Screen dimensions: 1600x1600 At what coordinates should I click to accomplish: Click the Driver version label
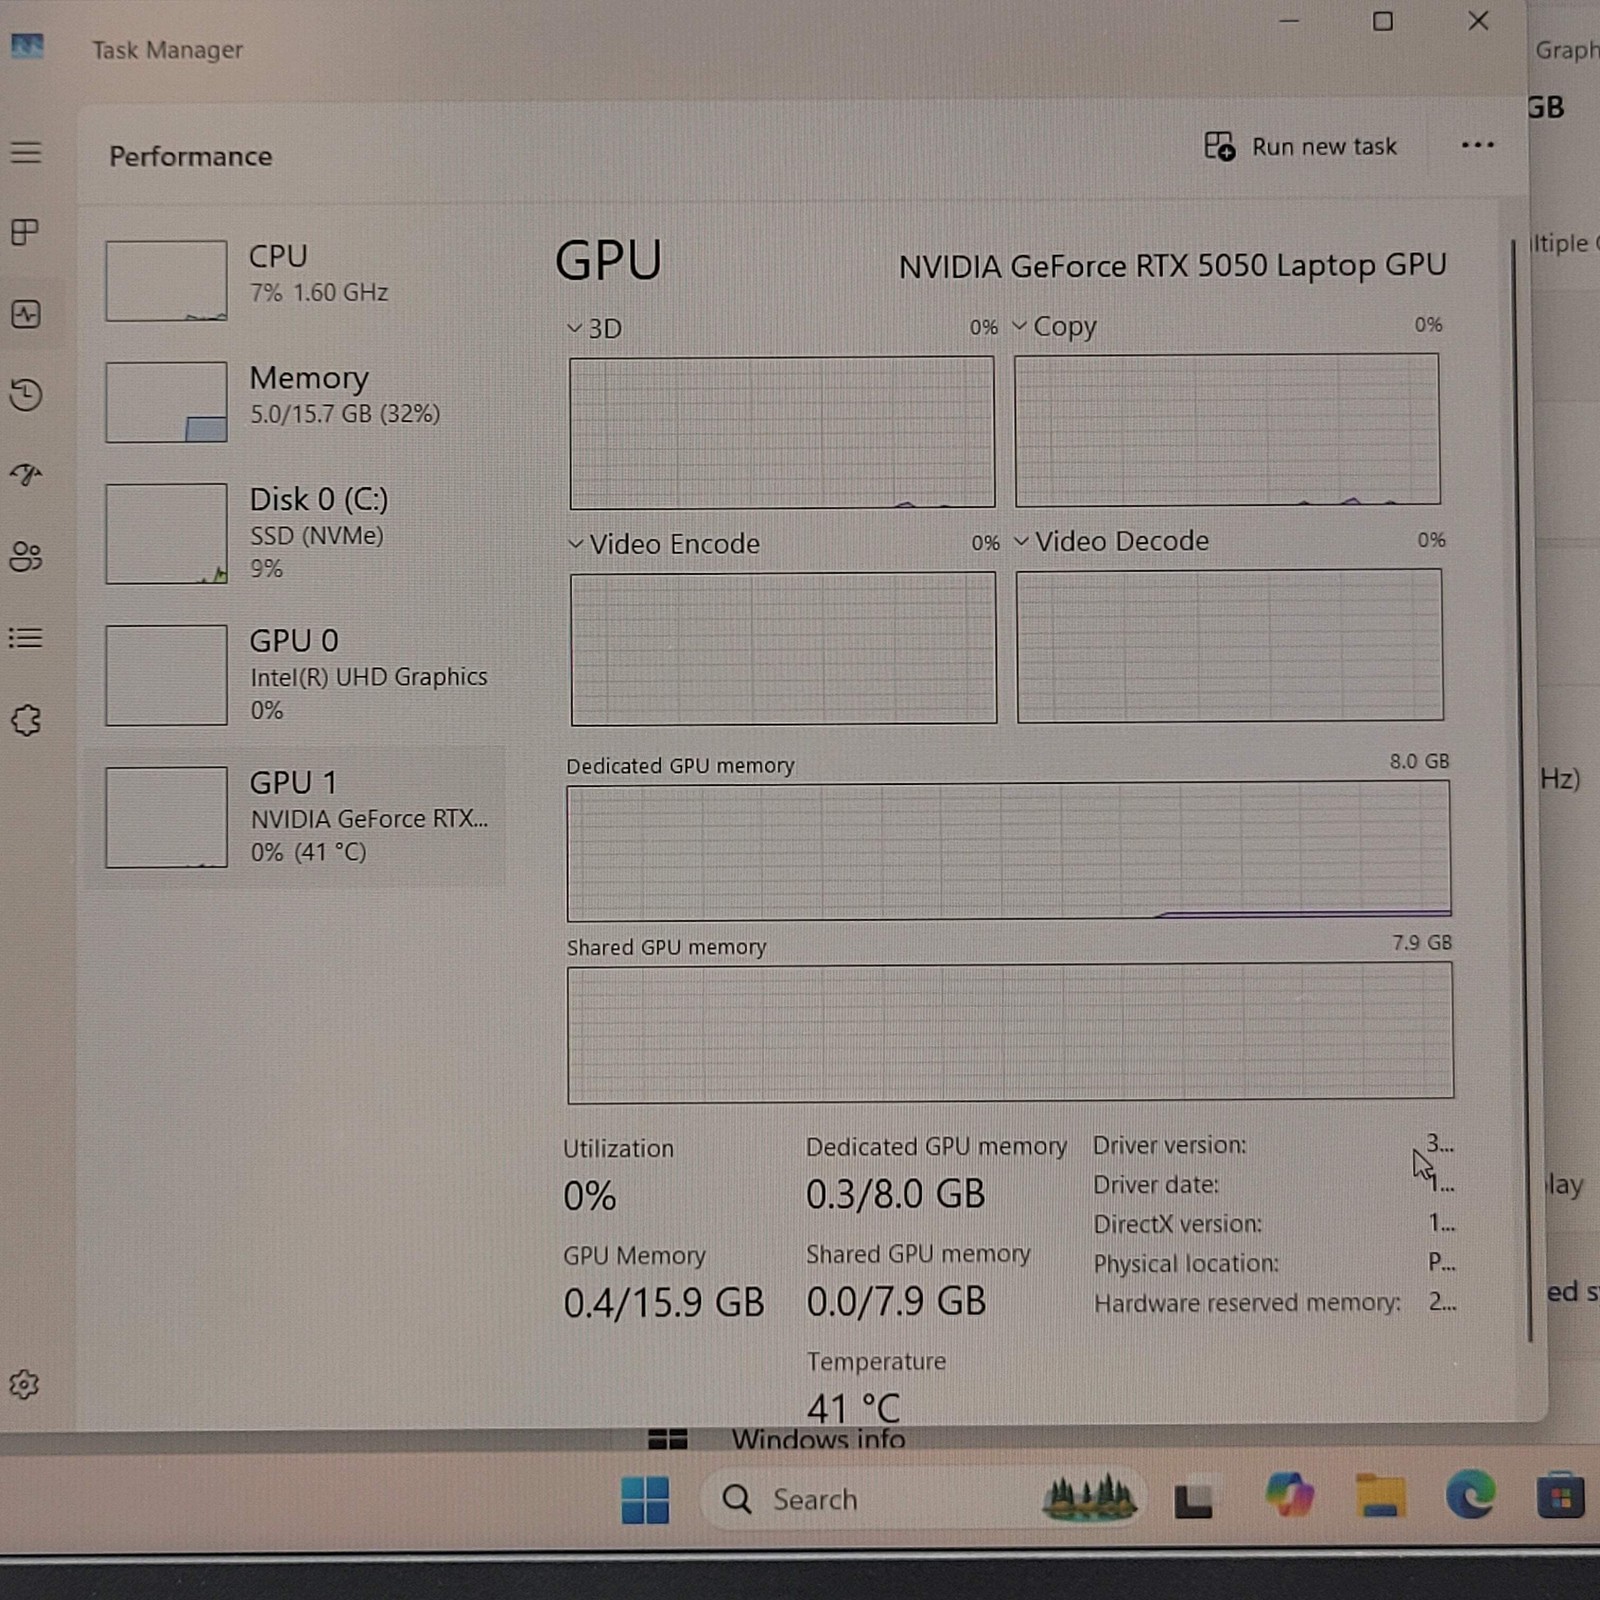(1169, 1145)
